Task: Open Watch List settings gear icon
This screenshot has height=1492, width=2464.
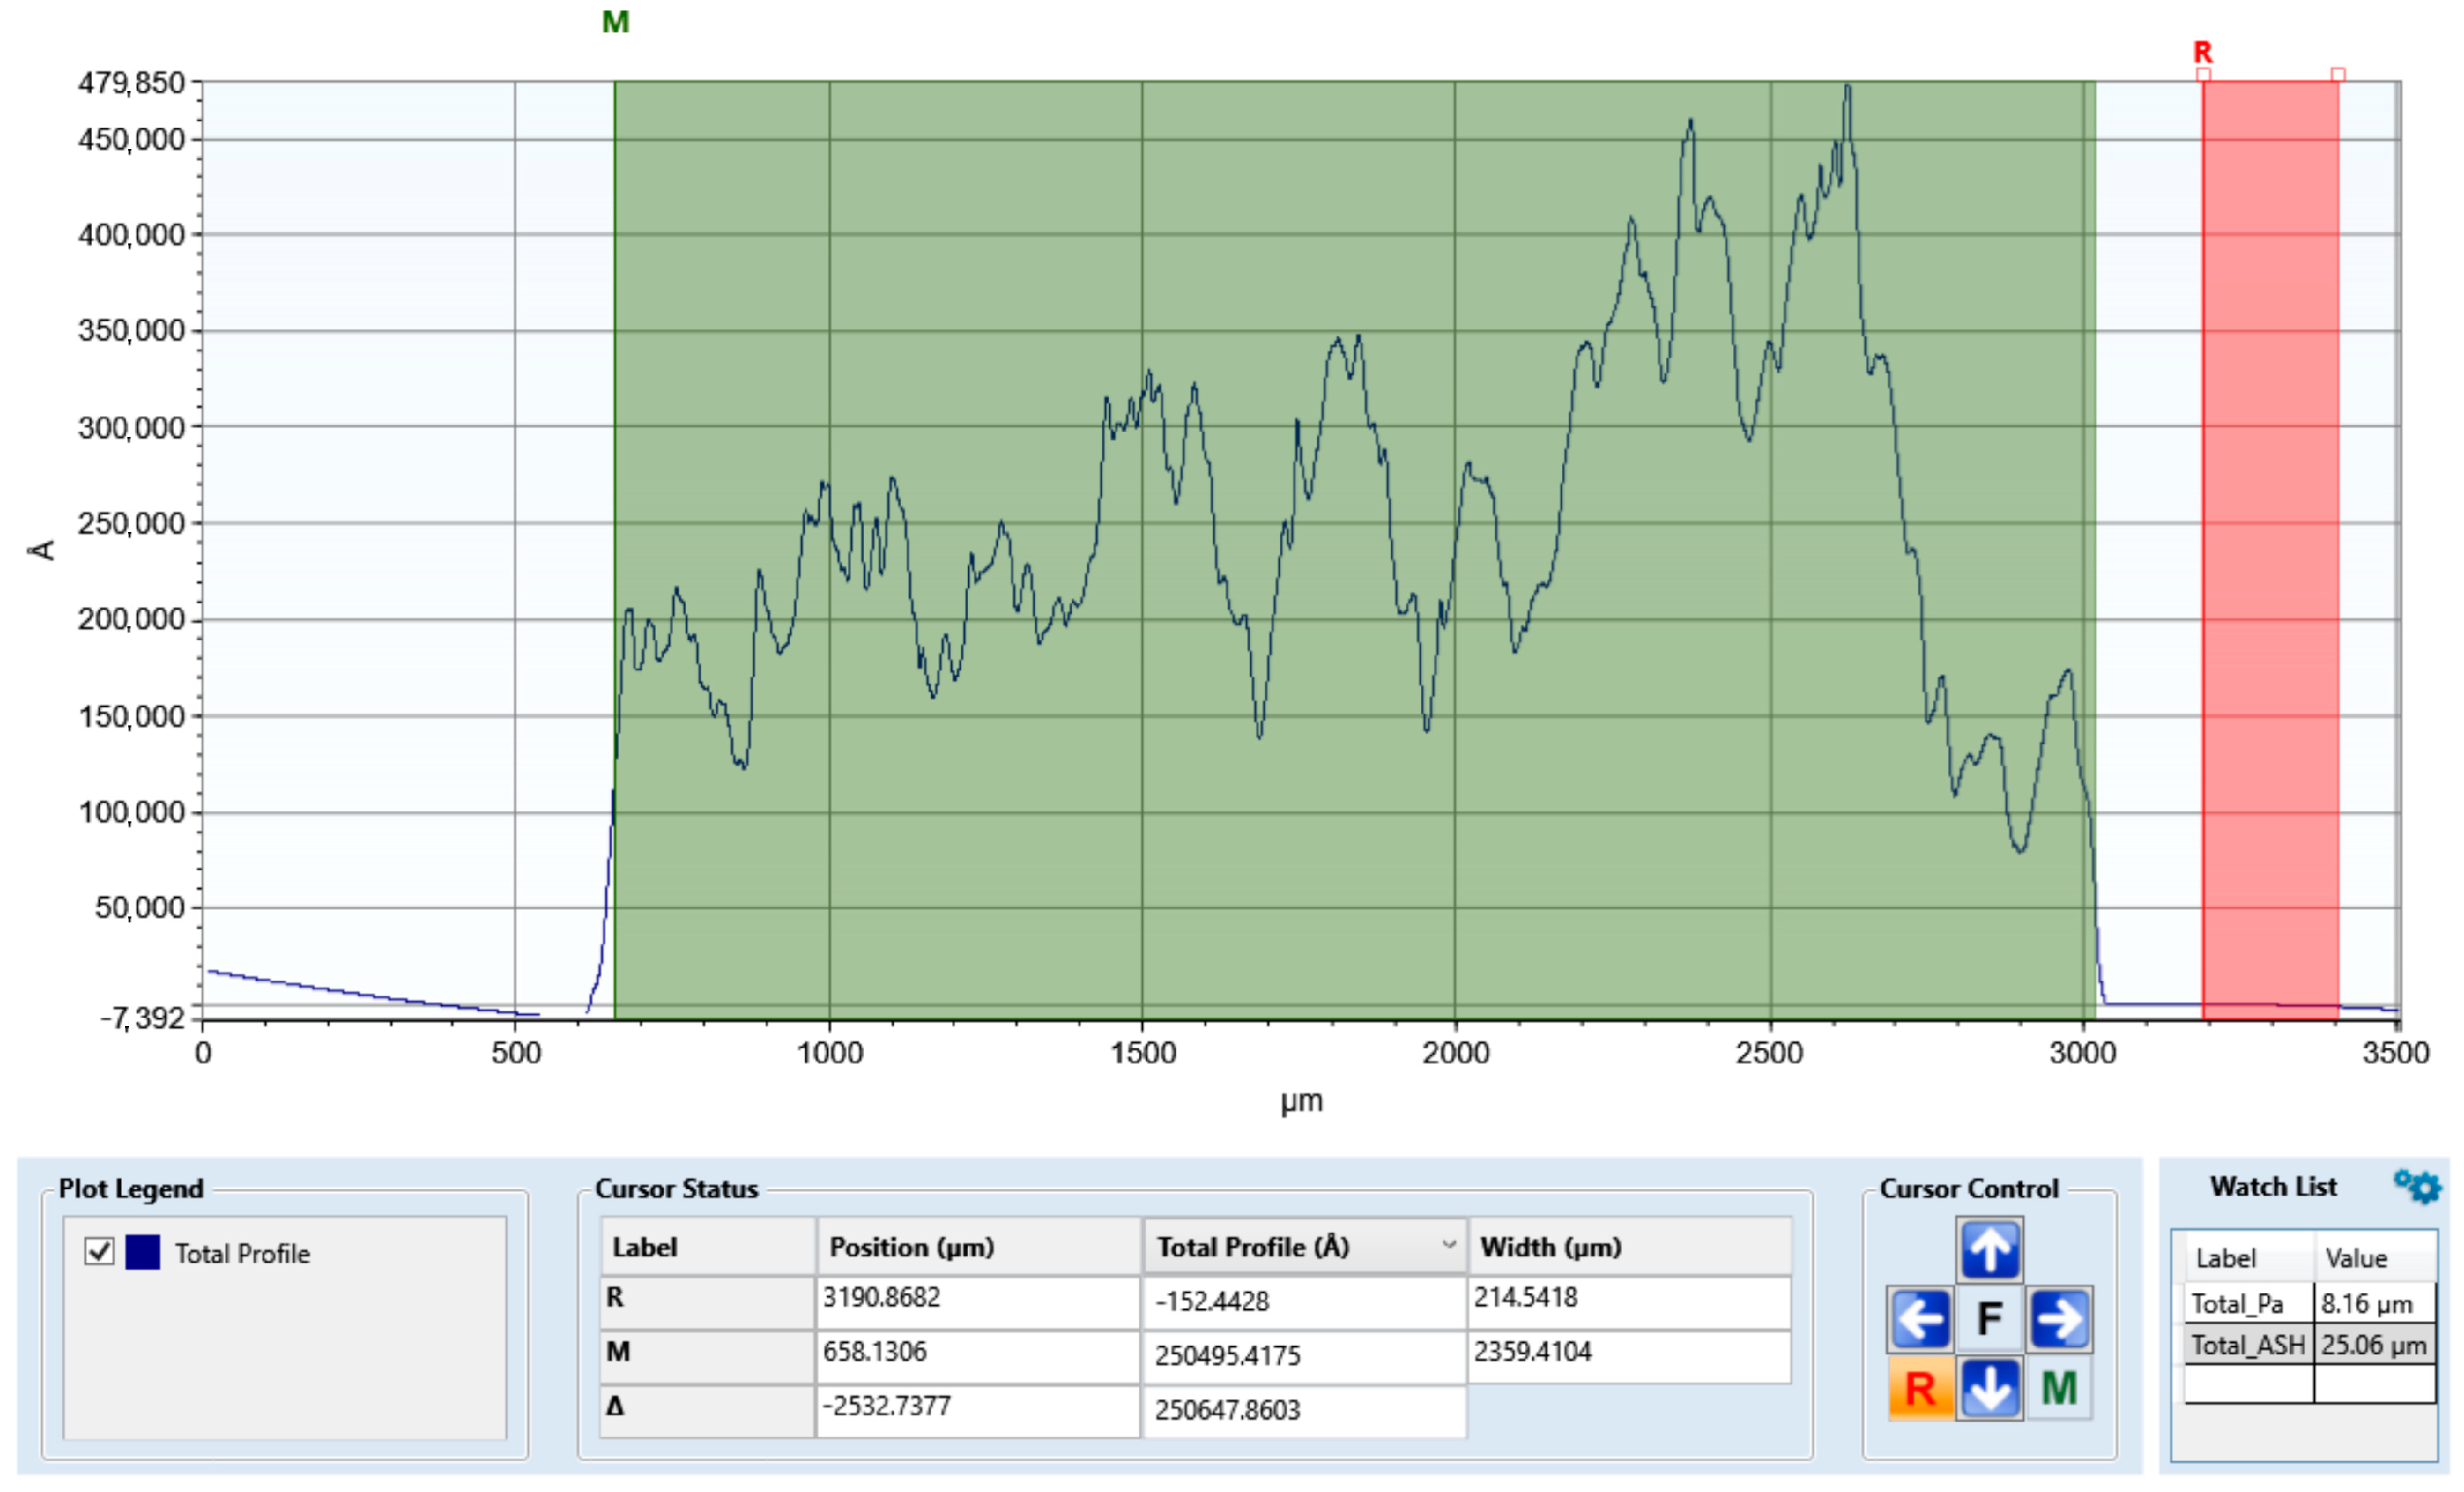Action: pyautogui.click(x=2417, y=1186)
